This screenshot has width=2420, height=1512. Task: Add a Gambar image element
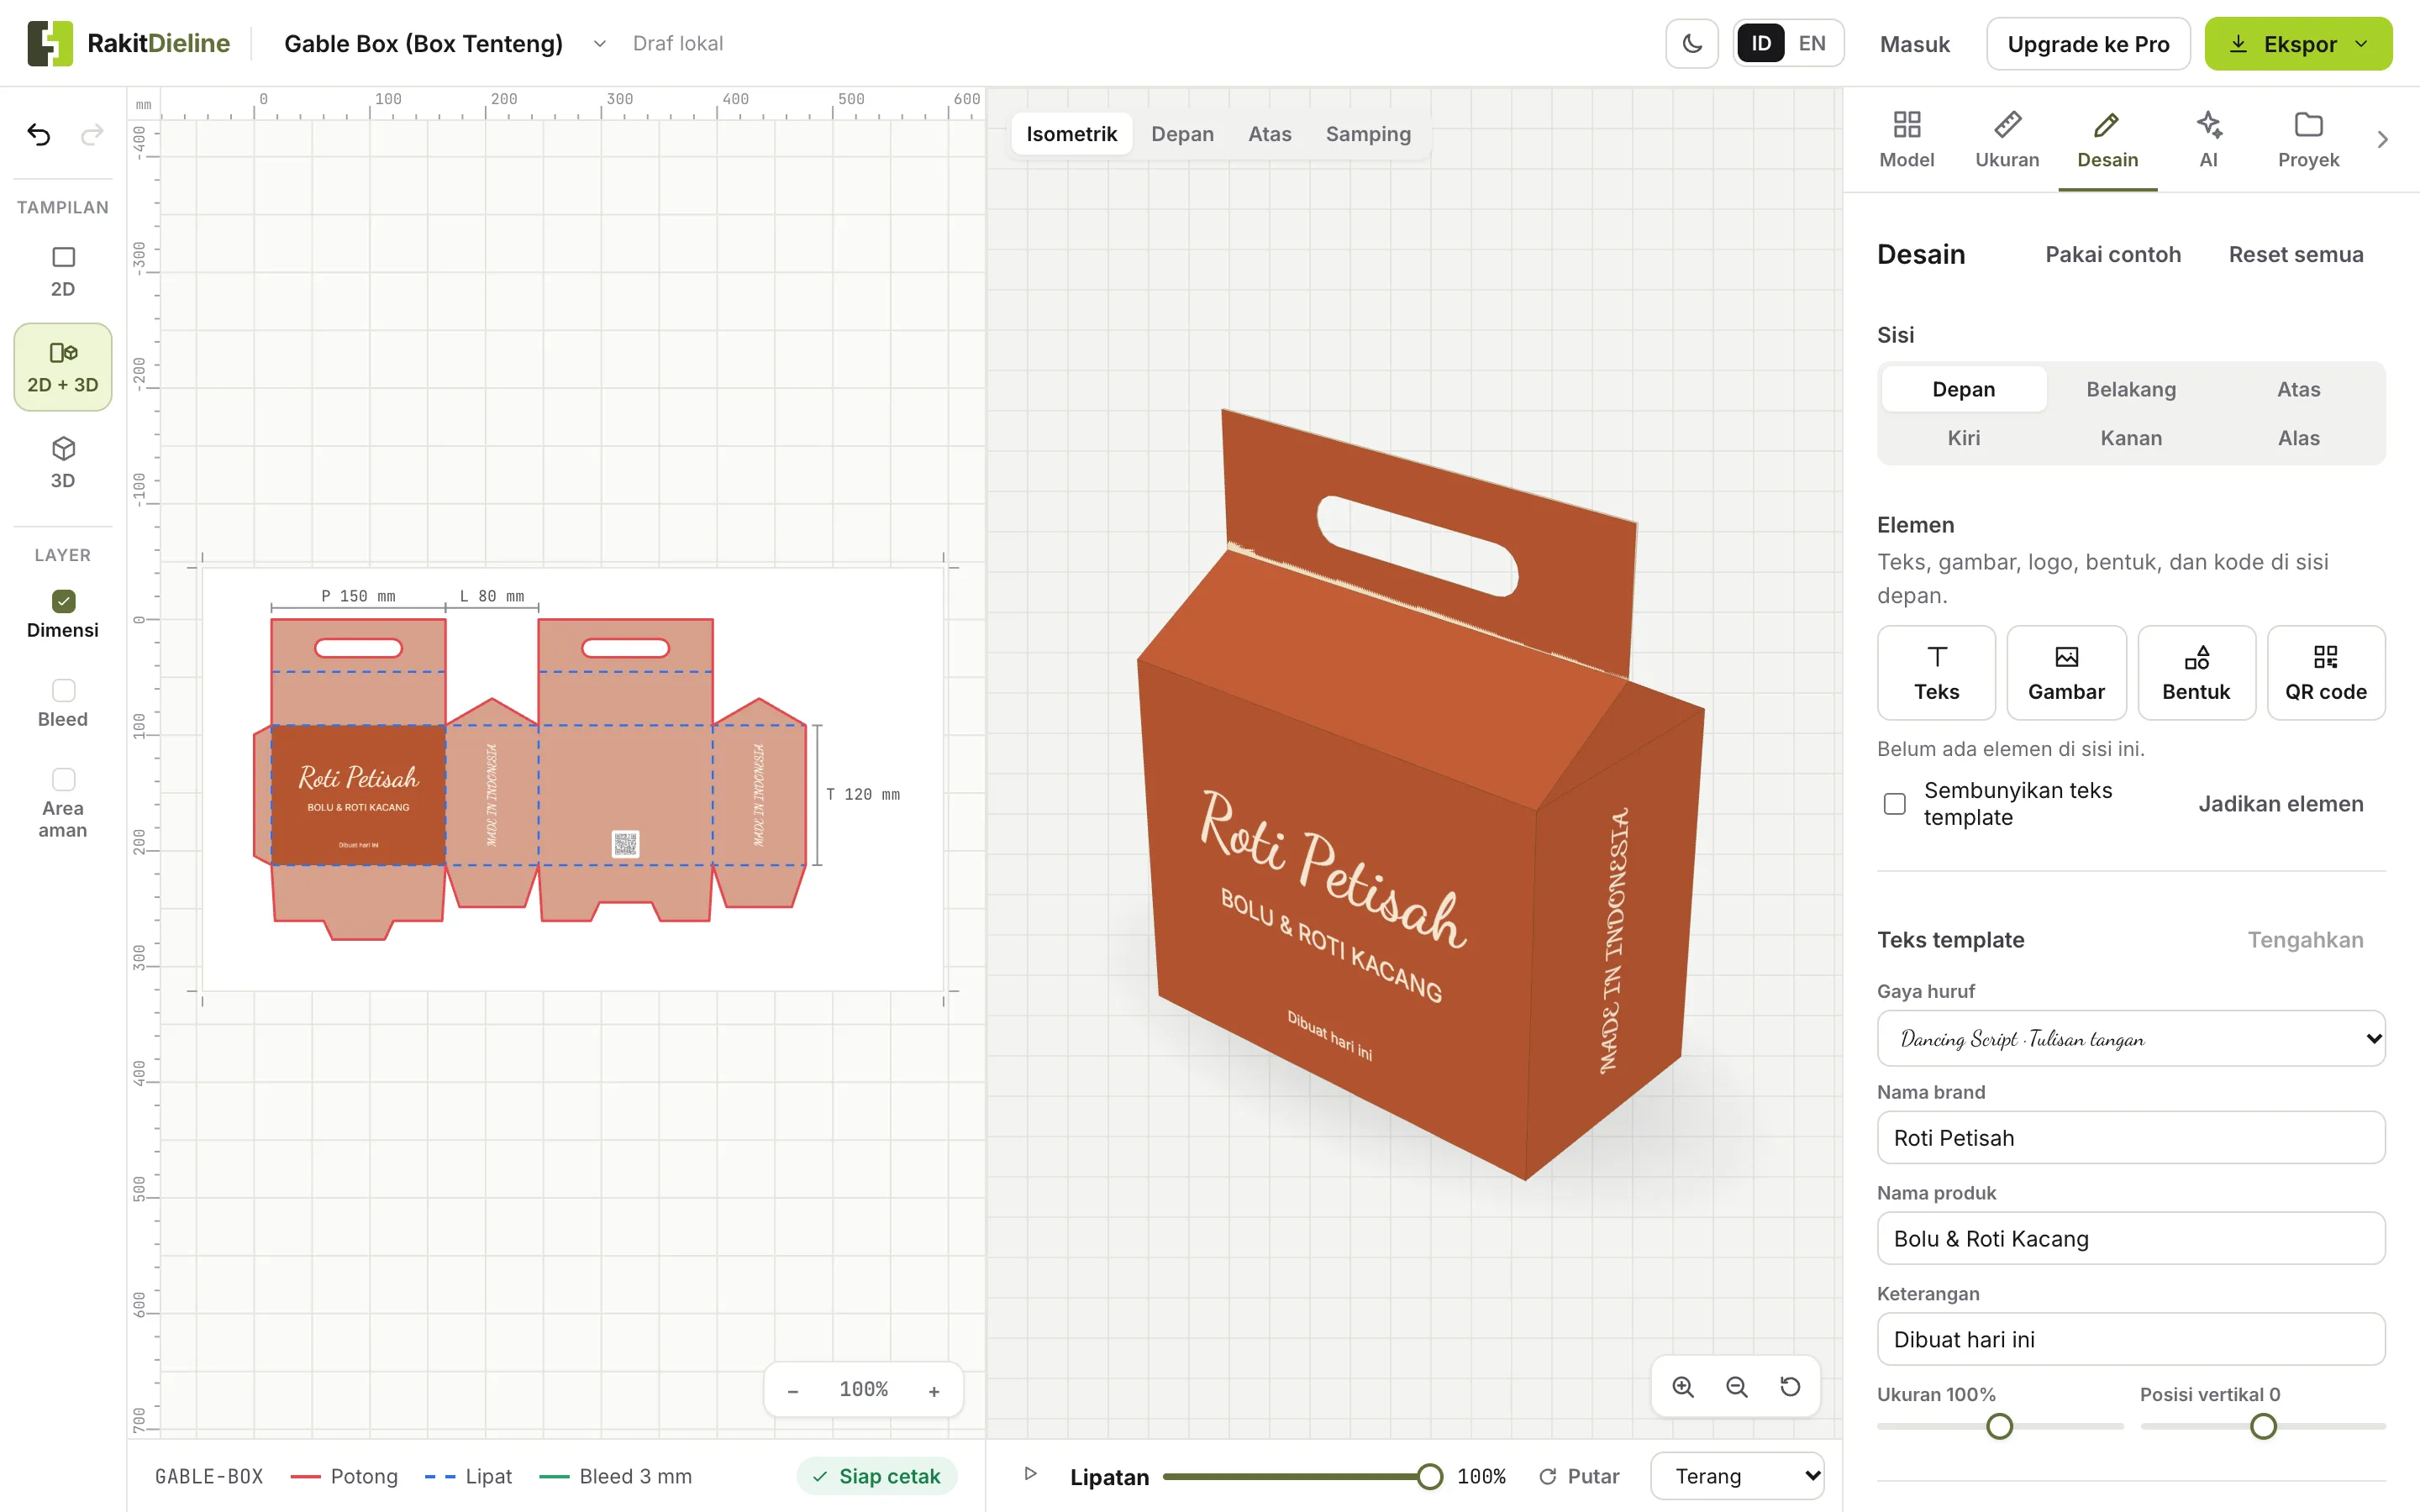click(x=2066, y=673)
